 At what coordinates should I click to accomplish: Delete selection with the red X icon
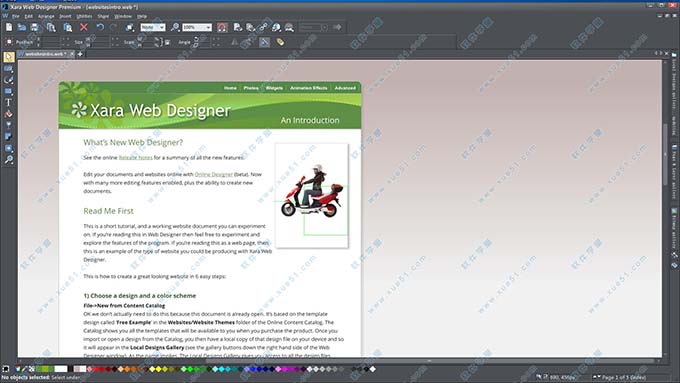(84, 27)
